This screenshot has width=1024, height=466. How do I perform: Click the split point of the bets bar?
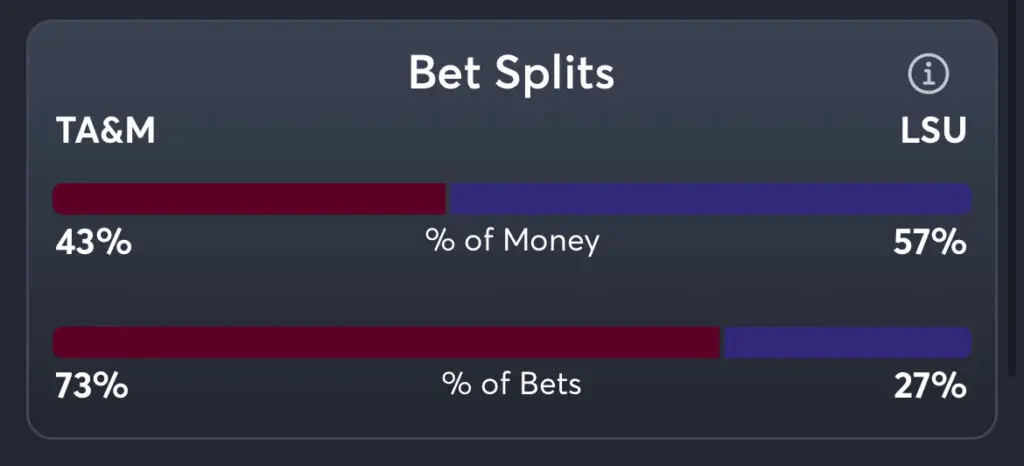[x=721, y=343]
